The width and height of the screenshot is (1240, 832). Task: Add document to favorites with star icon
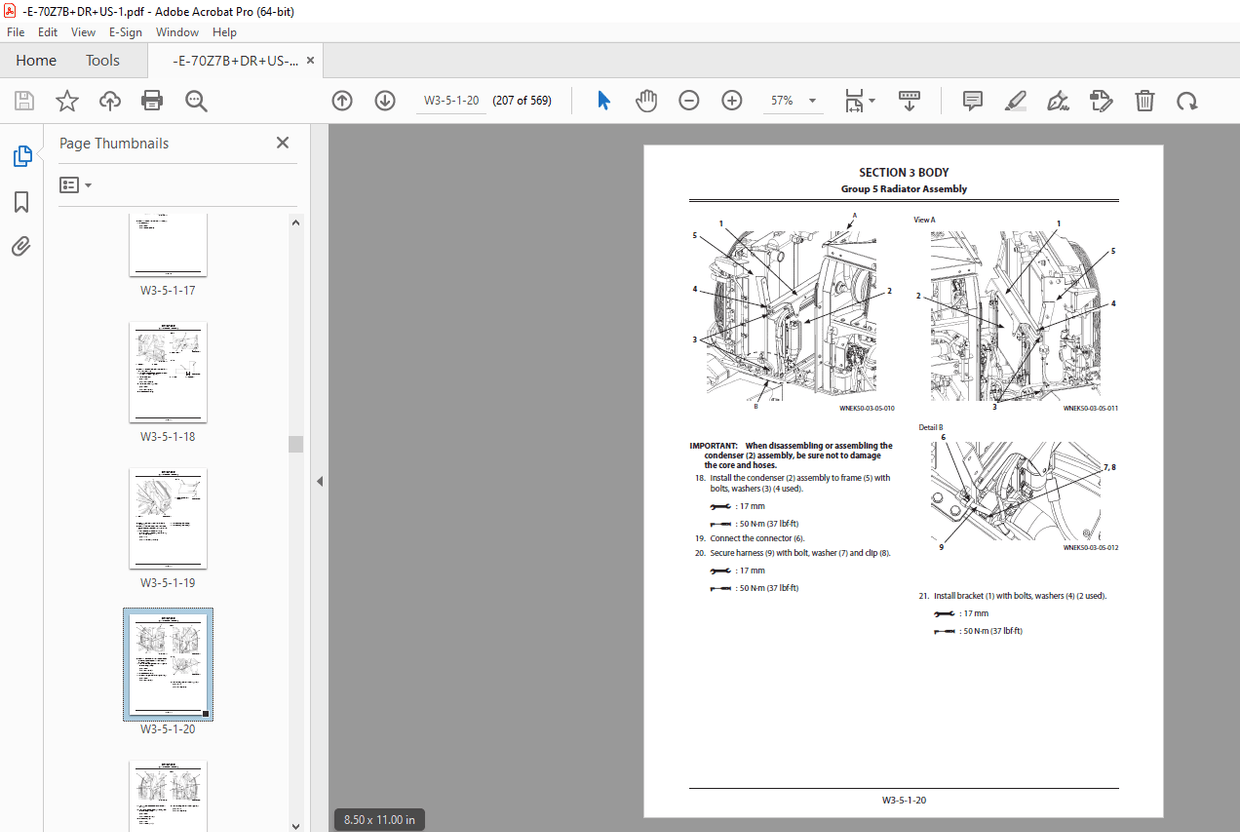coord(66,100)
